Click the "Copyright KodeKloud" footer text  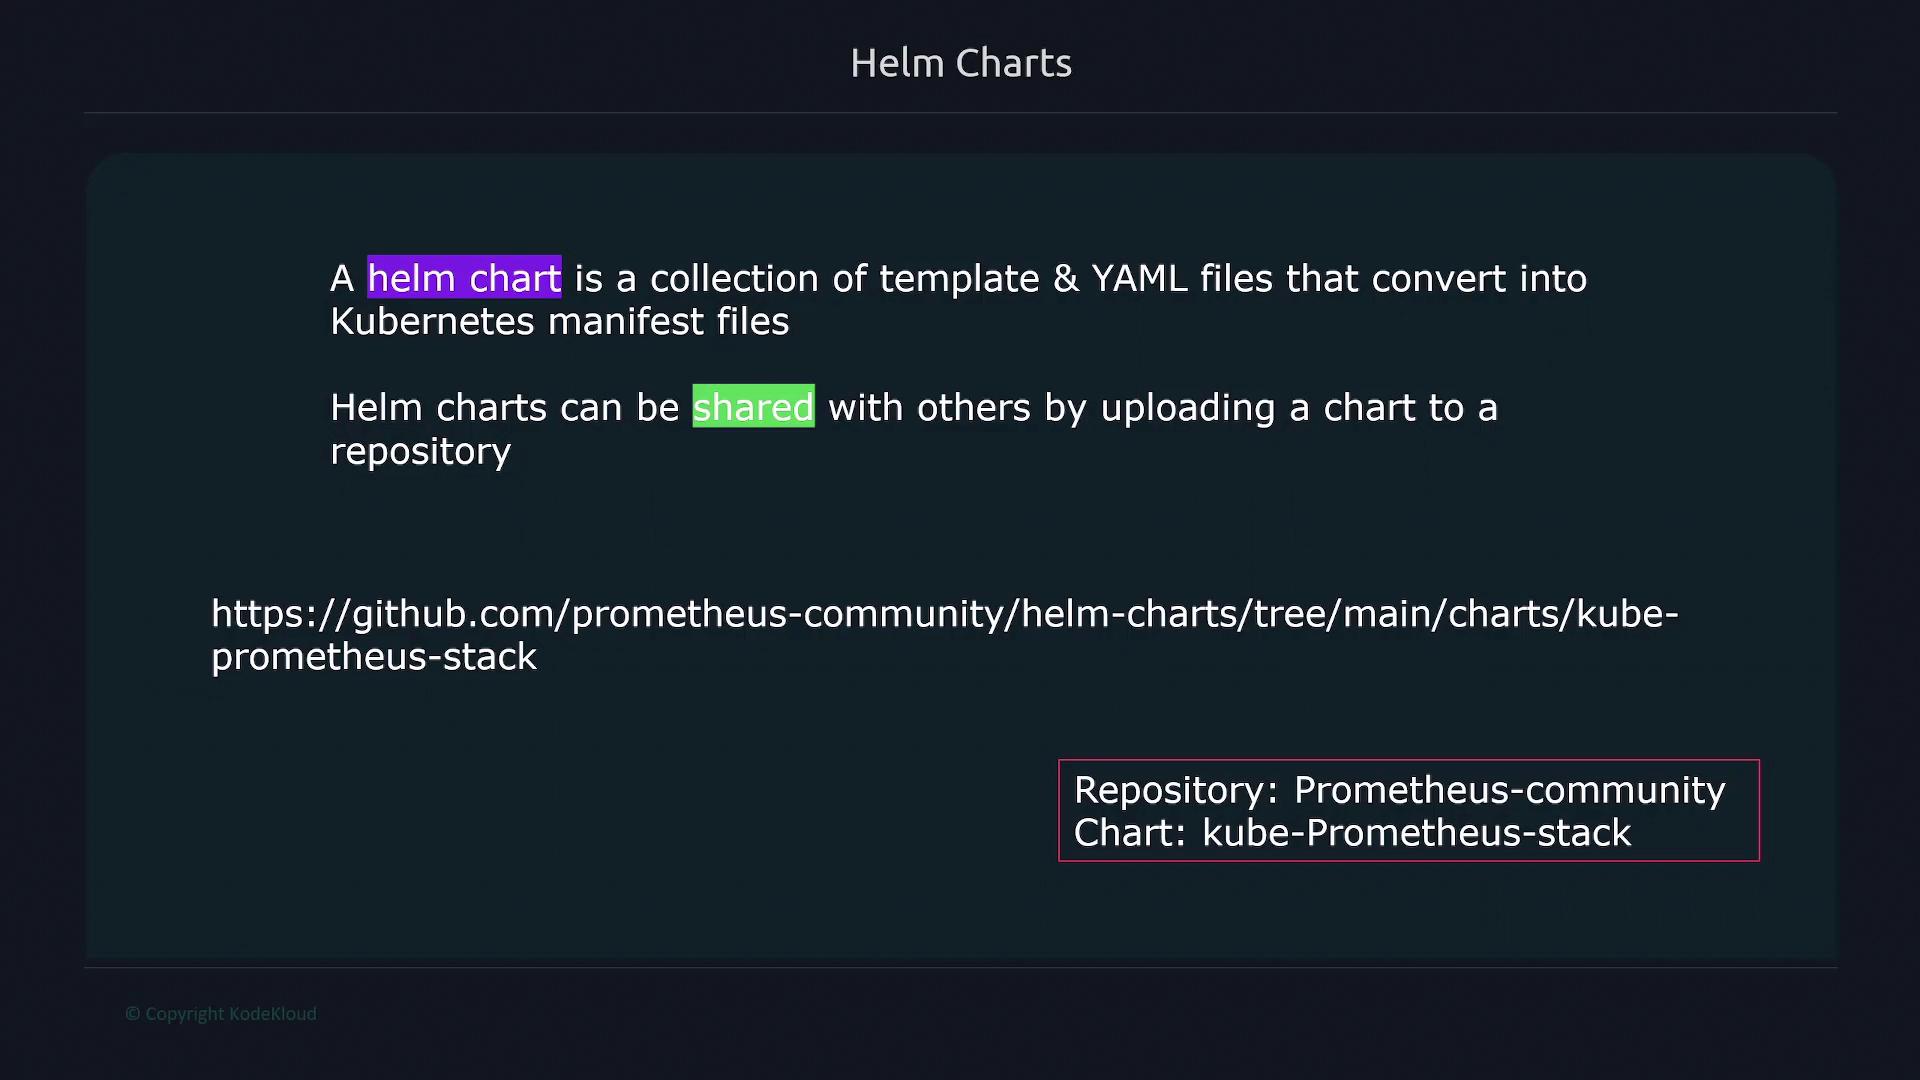tap(230, 1014)
